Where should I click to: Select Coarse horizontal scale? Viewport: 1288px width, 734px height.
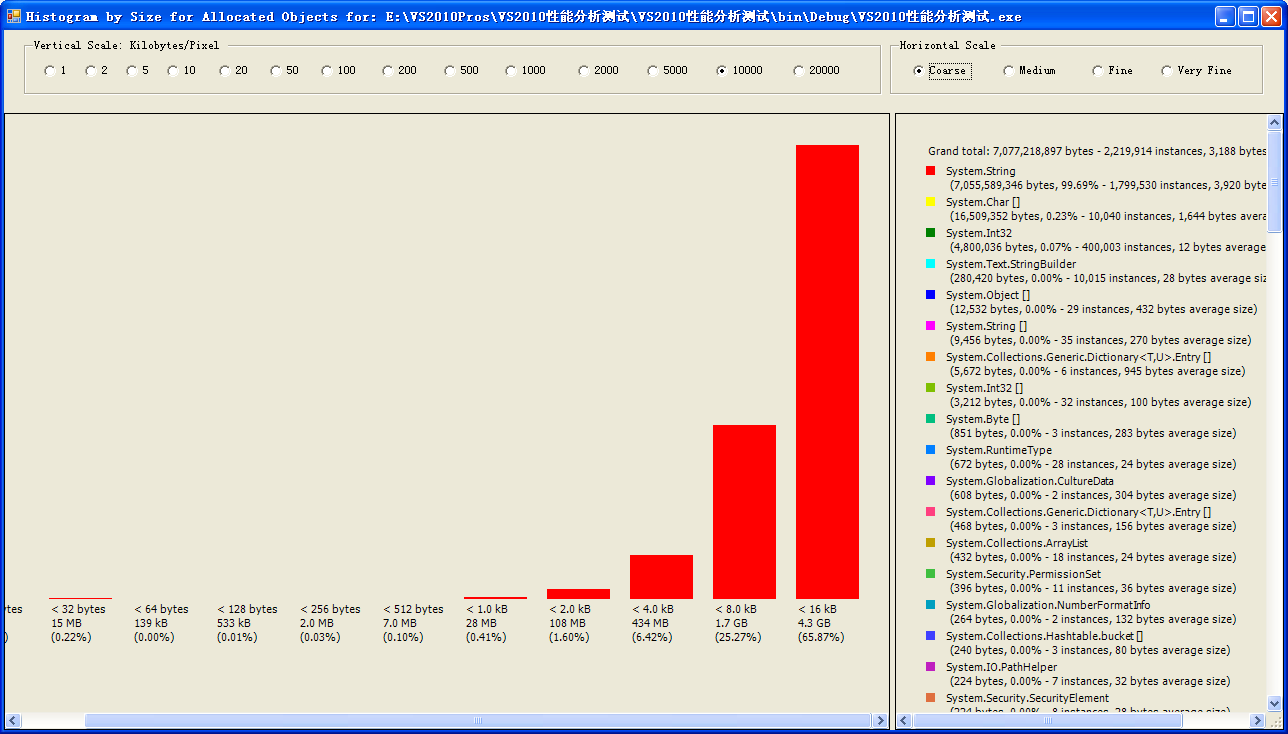click(940, 71)
